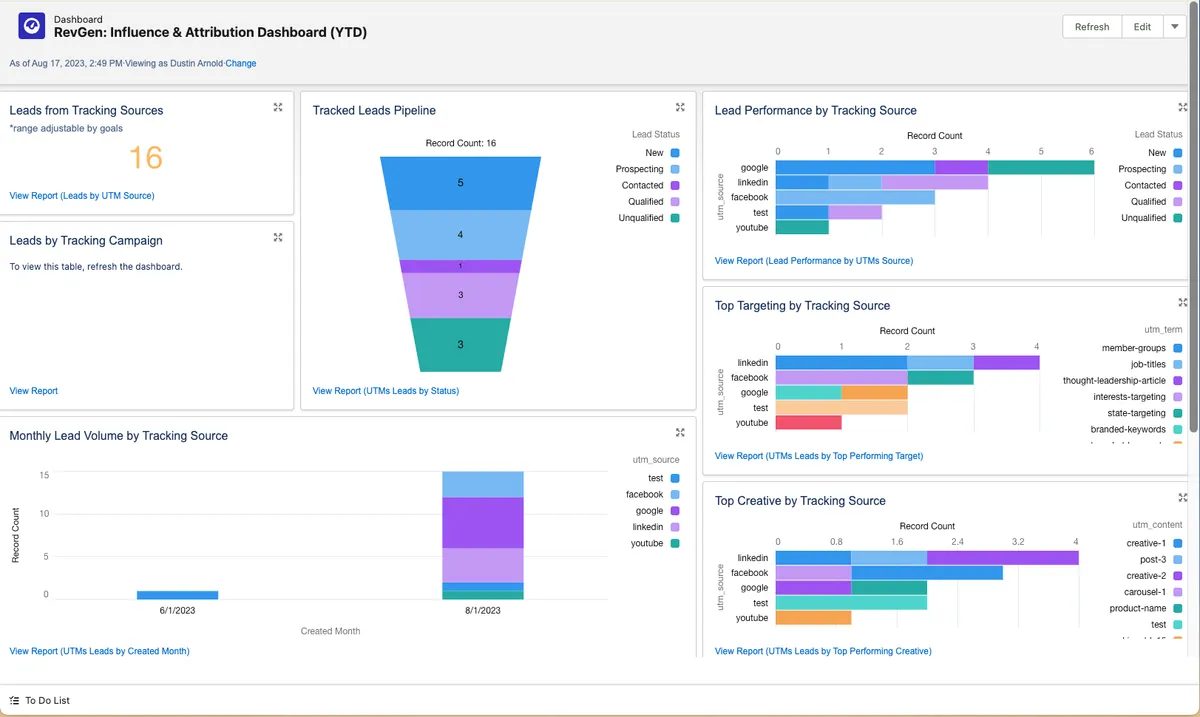Image resolution: width=1200 pixels, height=717 pixels.
Task: Click the state-targeting legend swatch
Action: (1178, 413)
